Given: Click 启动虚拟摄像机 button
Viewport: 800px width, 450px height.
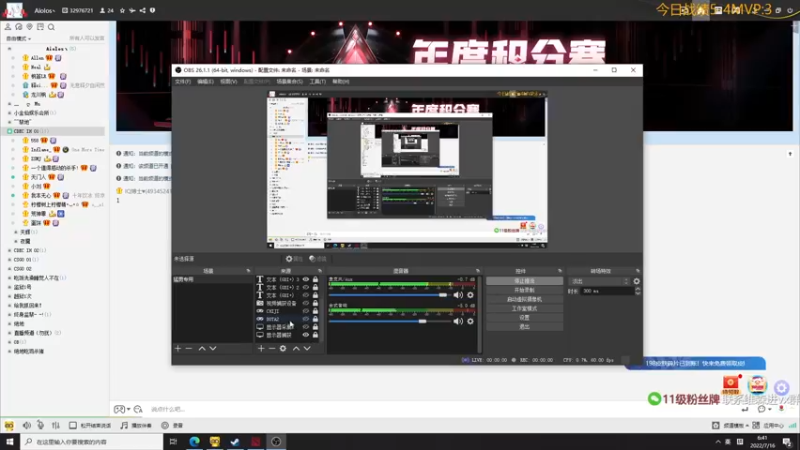Looking at the screenshot, I should click(x=524, y=299).
